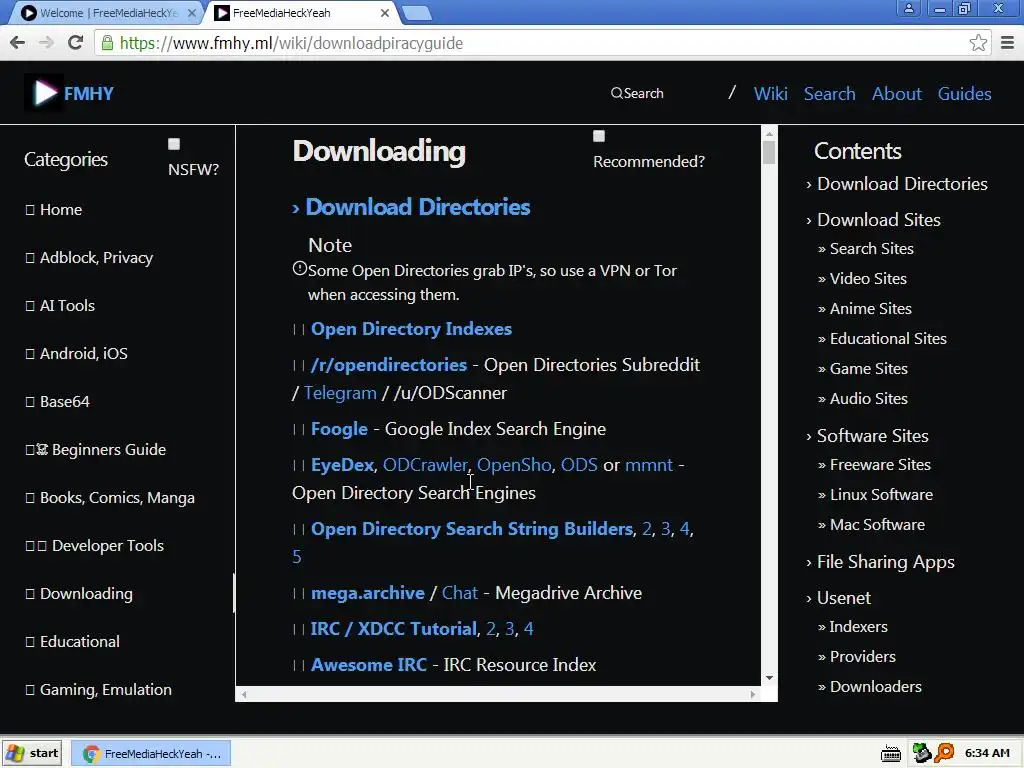Collapse the Download Directories heading chevron
The image size is (1024, 768).
pyautogui.click(x=296, y=208)
